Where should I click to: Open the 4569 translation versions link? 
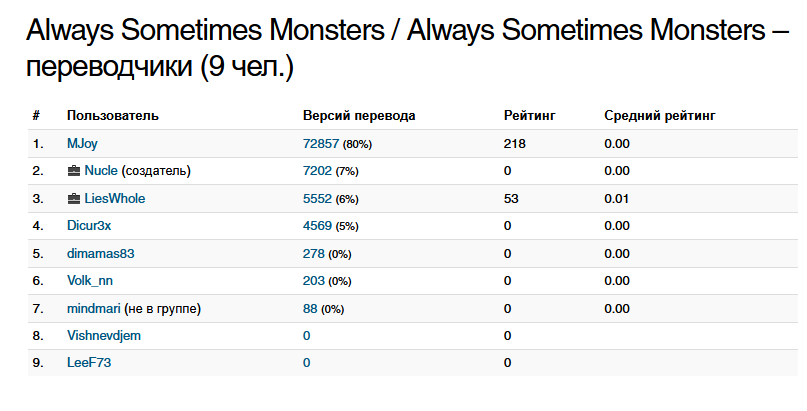pyautogui.click(x=317, y=226)
